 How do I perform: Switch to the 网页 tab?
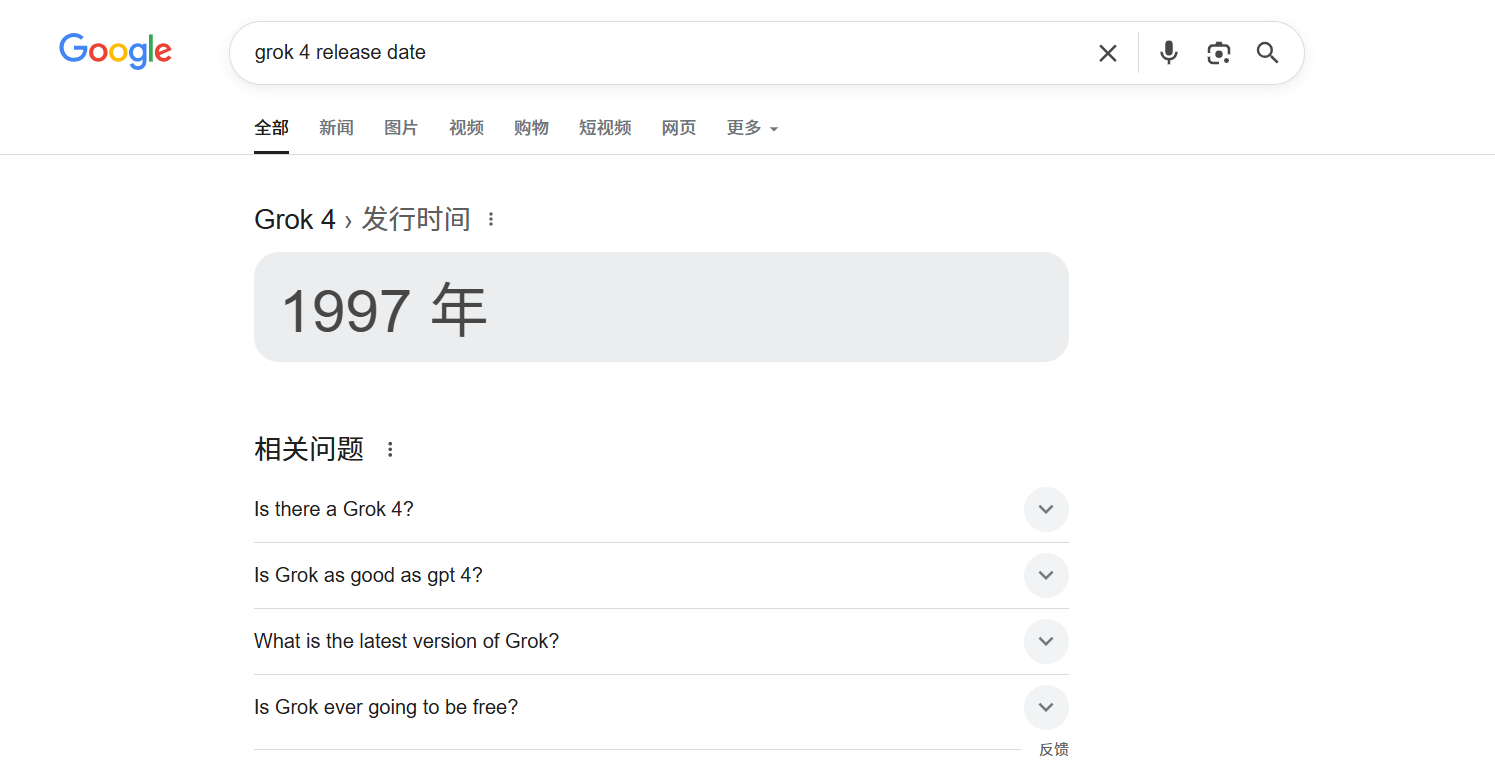679,128
